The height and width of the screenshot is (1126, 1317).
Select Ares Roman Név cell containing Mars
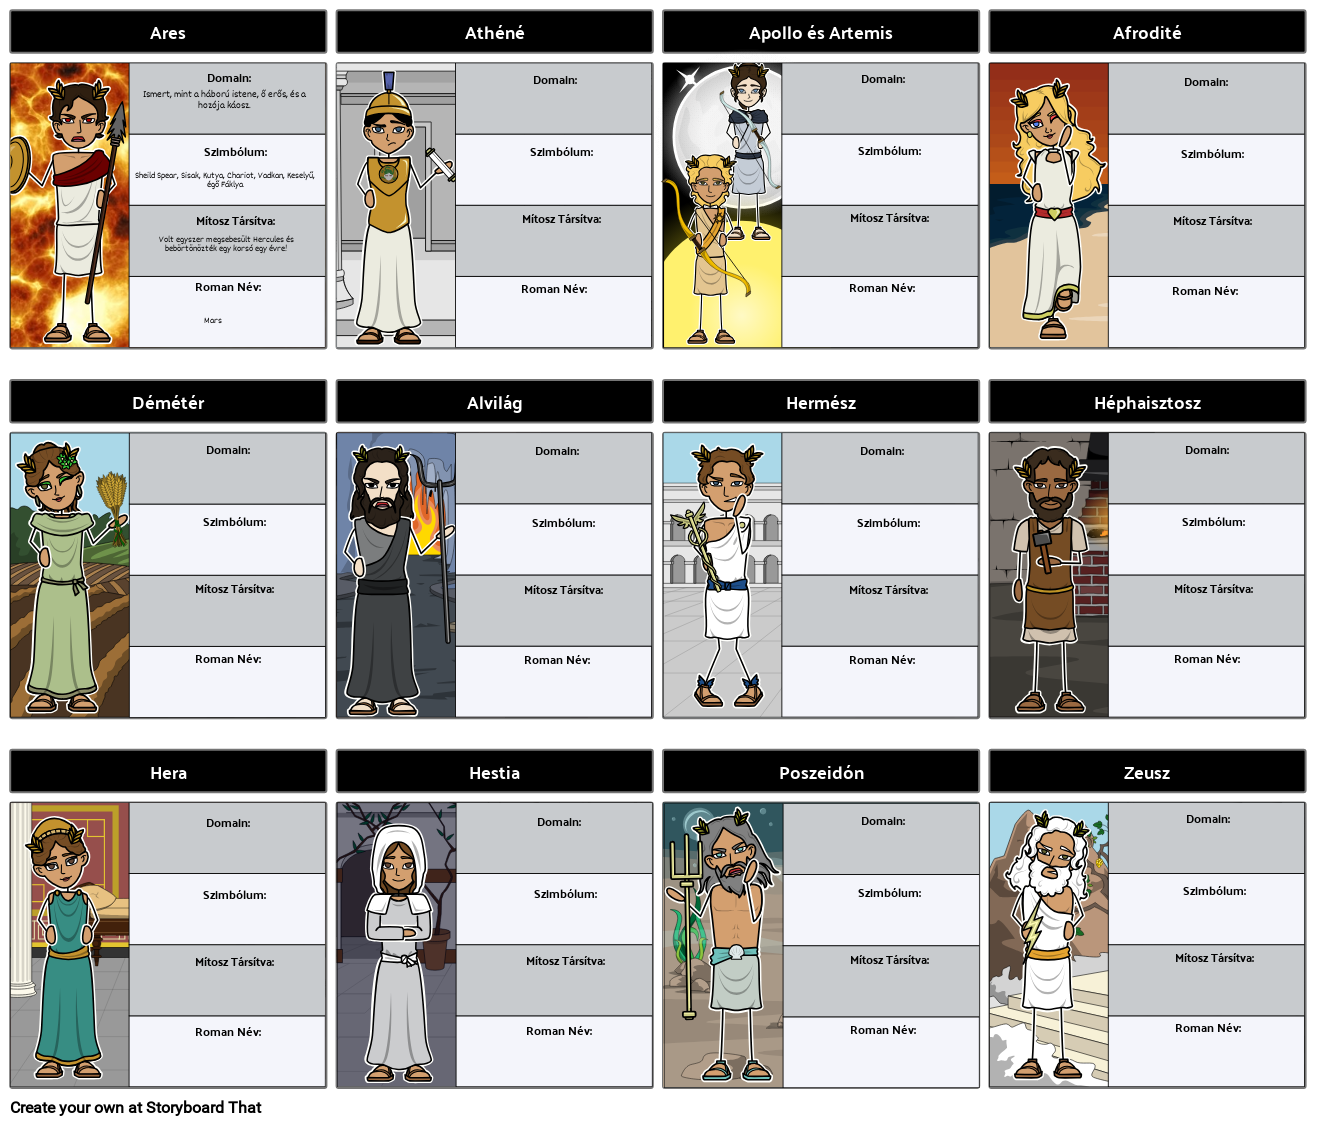(x=228, y=312)
